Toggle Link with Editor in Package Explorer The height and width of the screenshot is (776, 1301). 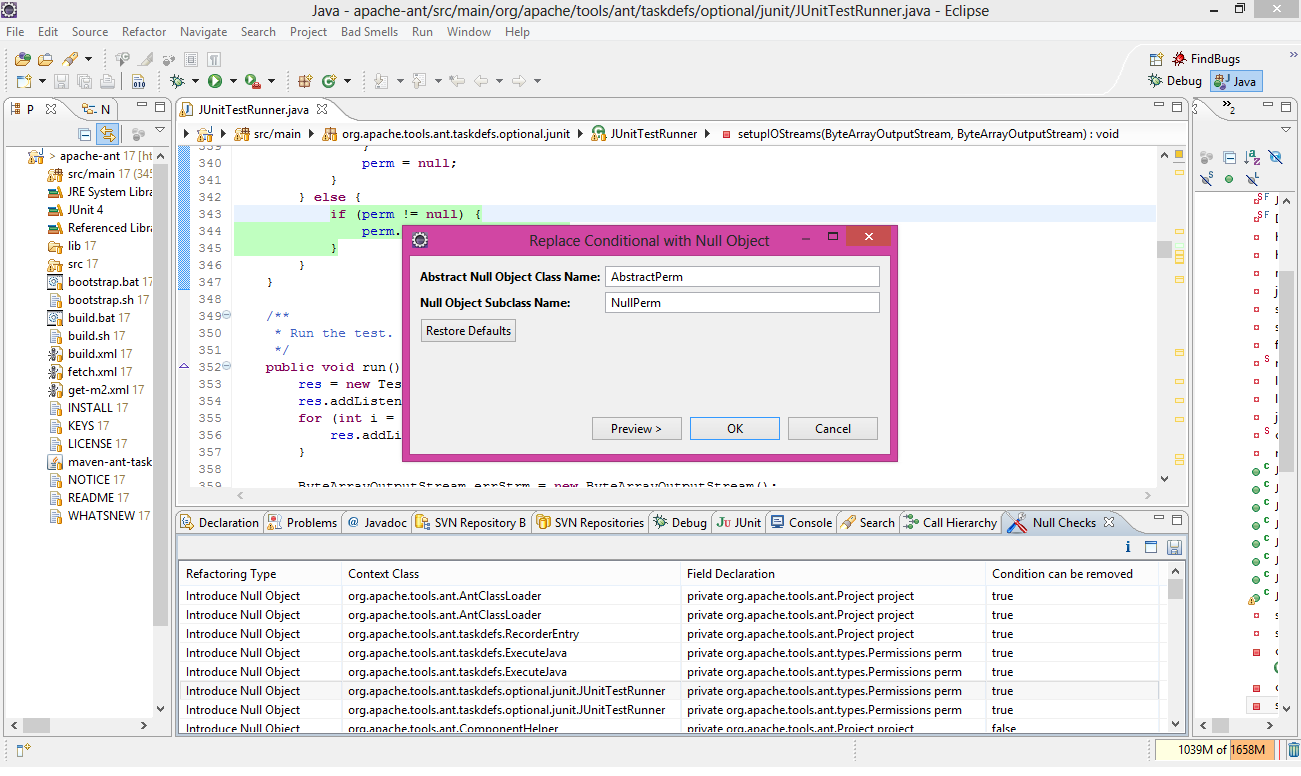click(108, 134)
